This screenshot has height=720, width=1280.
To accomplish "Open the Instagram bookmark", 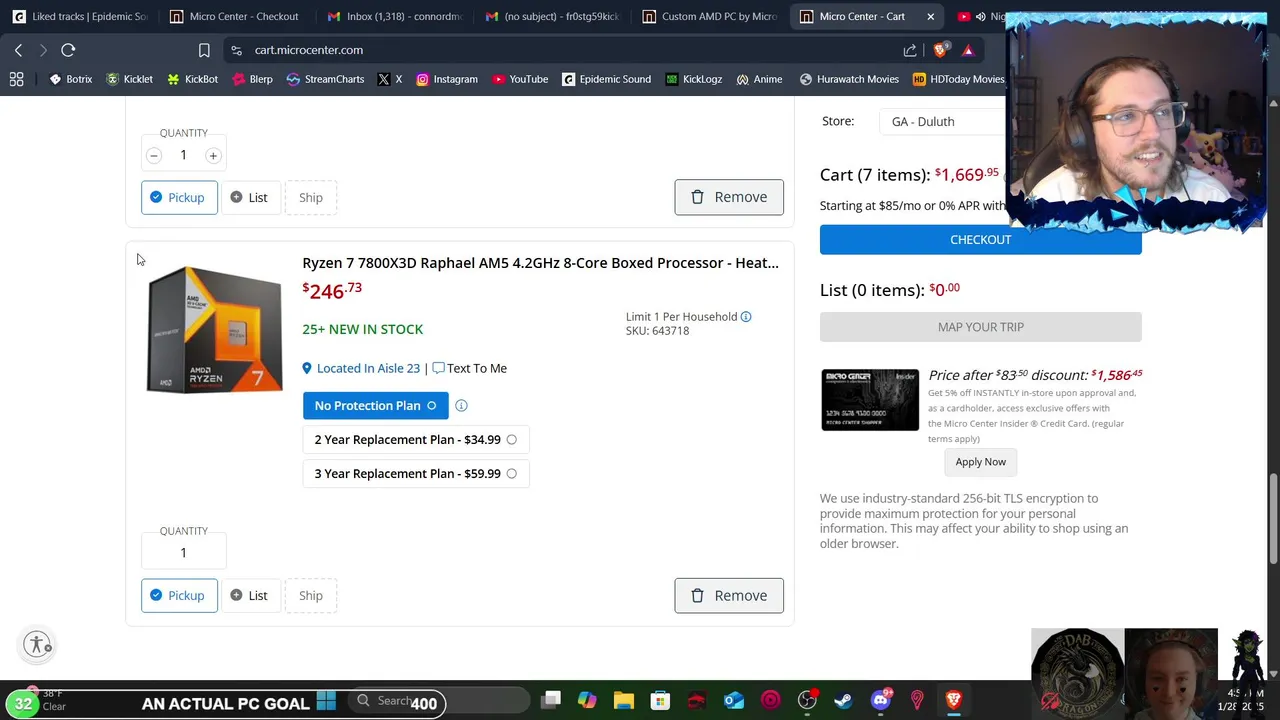I will tap(446, 79).
